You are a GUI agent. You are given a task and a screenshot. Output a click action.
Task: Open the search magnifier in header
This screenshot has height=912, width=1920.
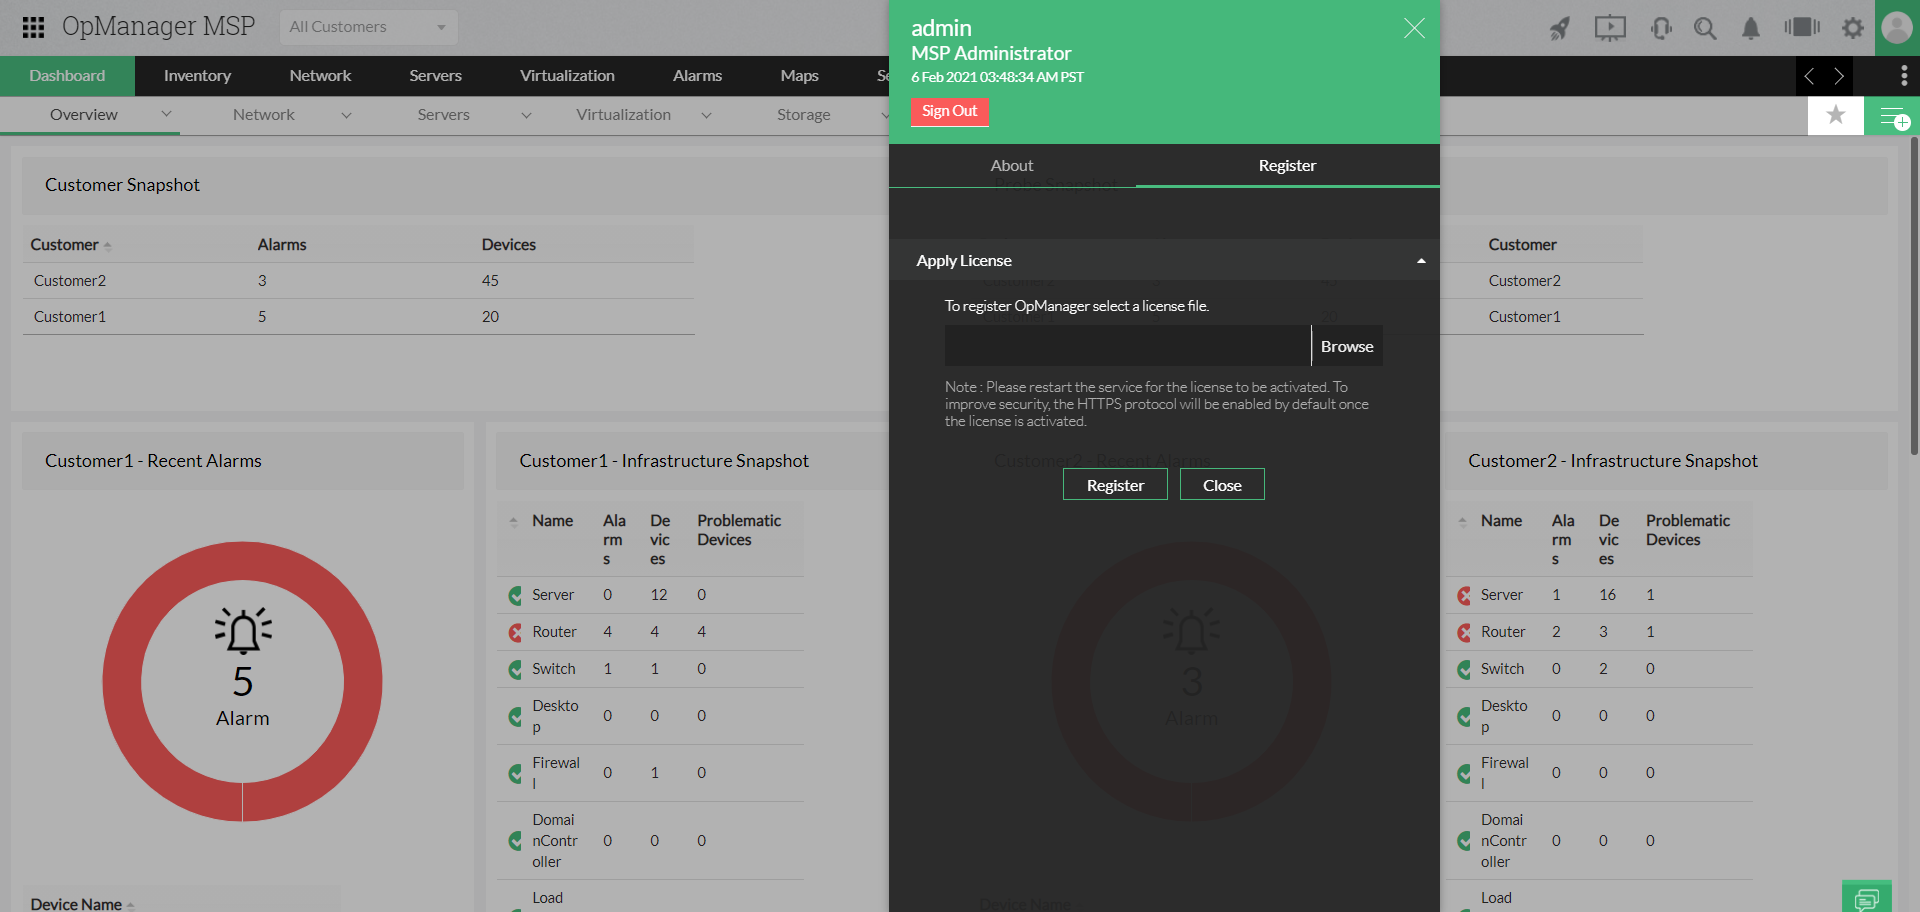tap(1705, 28)
